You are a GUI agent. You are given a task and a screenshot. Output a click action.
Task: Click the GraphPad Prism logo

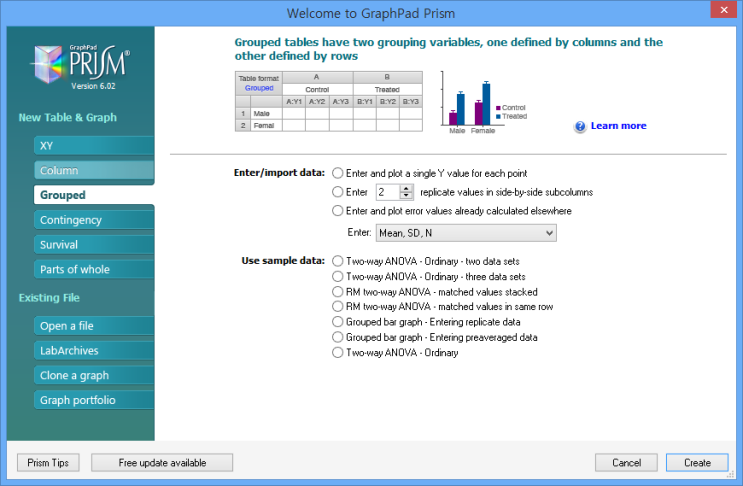point(80,64)
